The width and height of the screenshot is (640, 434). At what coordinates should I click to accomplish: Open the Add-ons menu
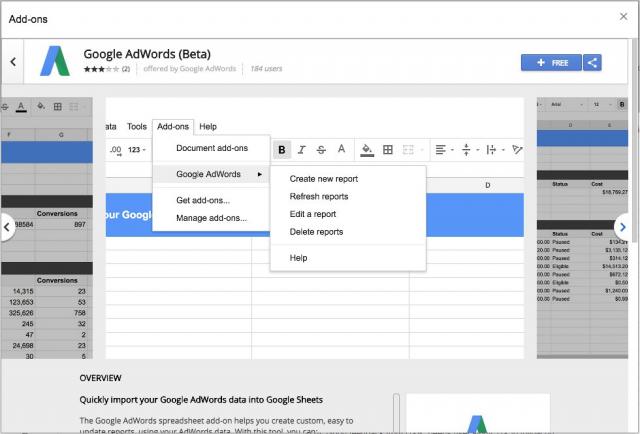coord(173,127)
